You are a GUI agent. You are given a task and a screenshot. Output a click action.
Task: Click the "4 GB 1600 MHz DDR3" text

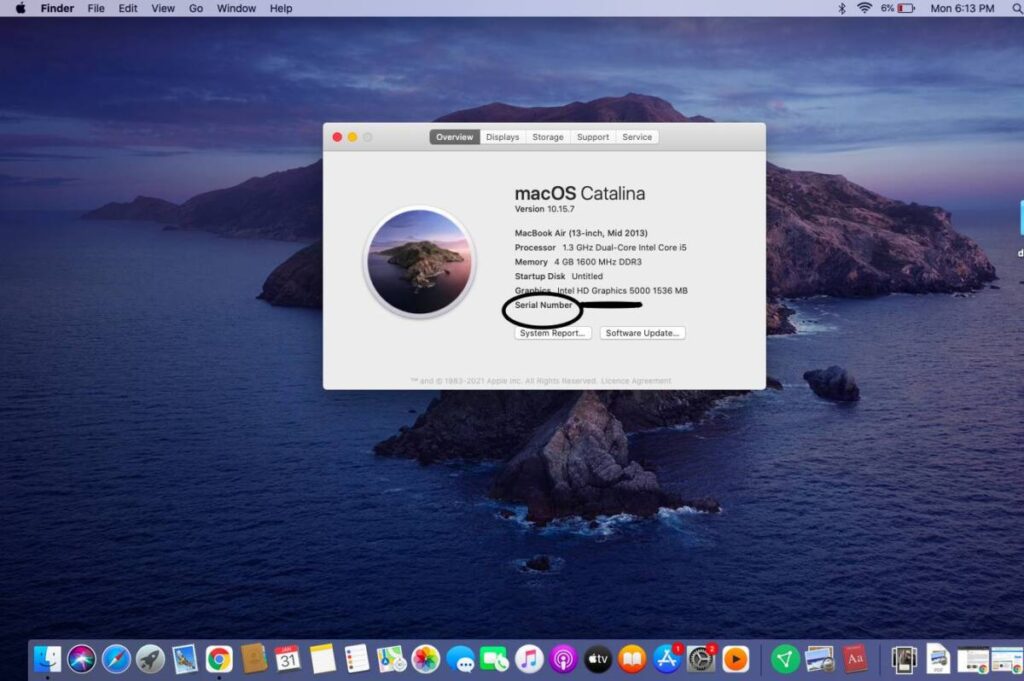tap(598, 262)
